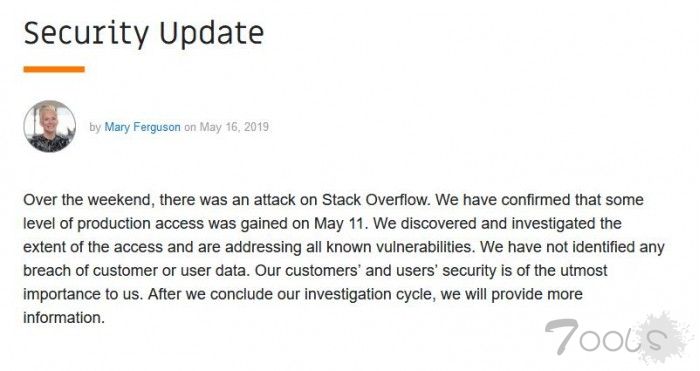Click the Security Update heading
The height and width of the screenshot is (371, 700).
tap(144, 33)
